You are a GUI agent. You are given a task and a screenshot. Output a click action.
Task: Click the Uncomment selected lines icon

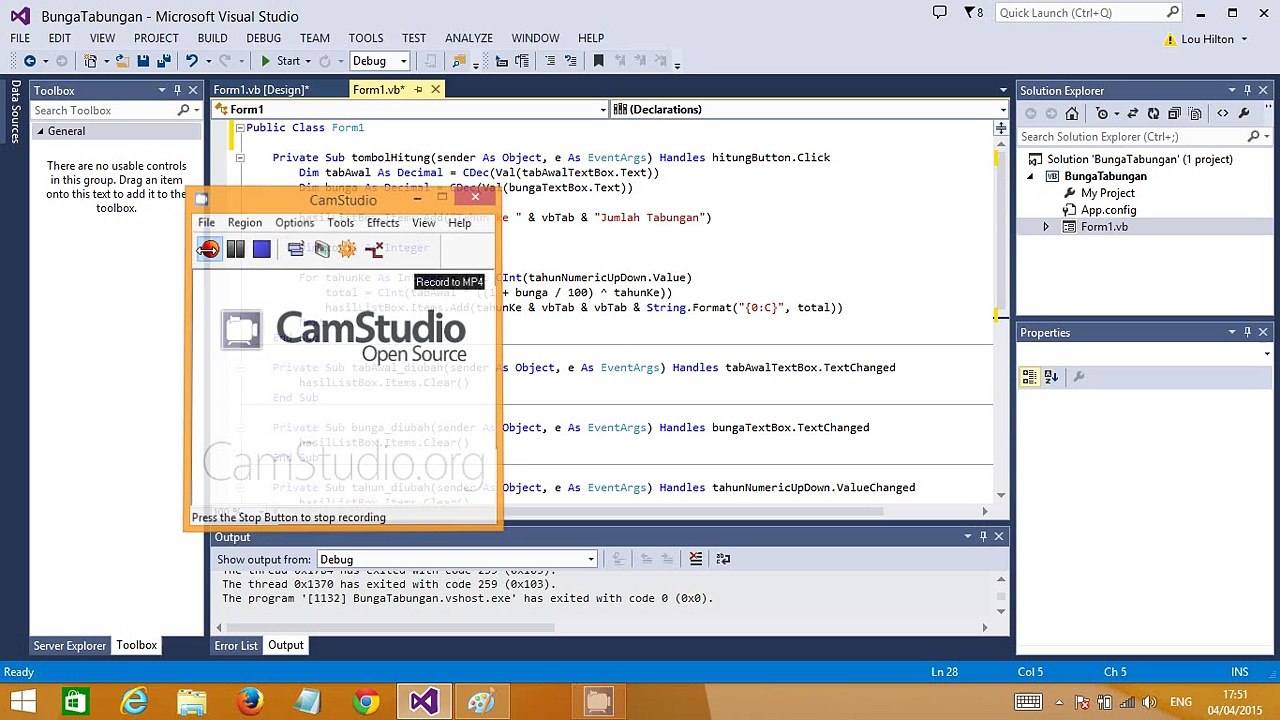pos(570,61)
